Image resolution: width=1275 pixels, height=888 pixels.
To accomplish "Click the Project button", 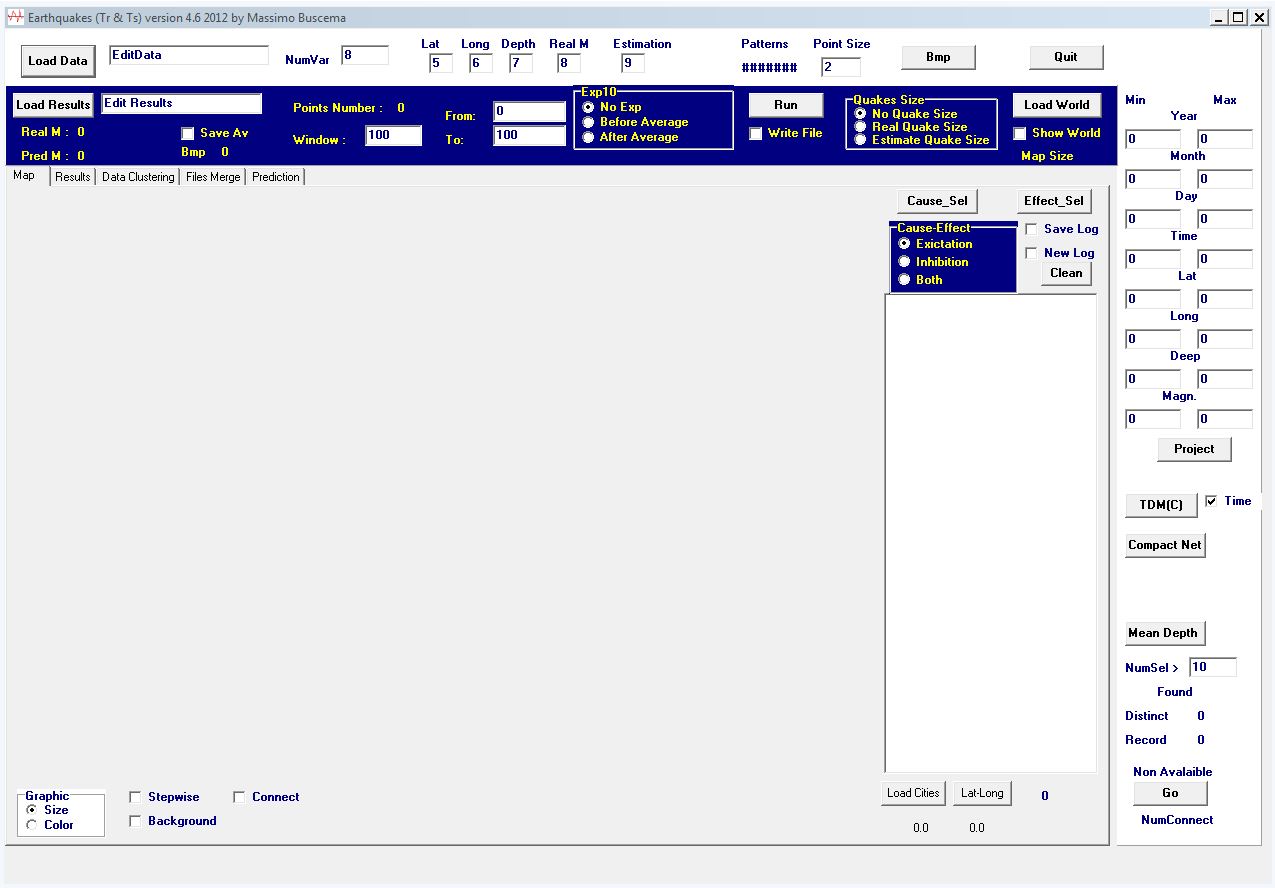I will tap(1194, 449).
